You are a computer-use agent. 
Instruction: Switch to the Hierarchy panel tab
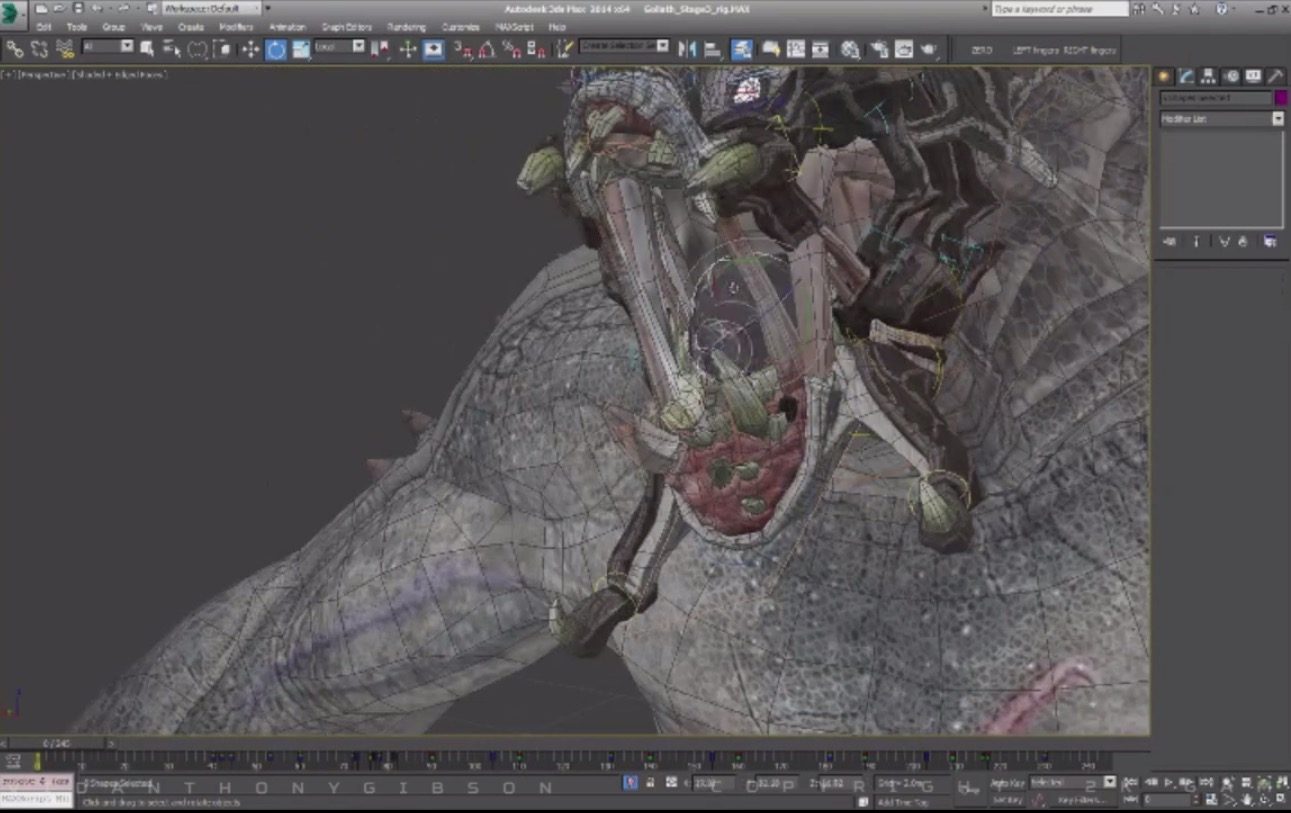tap(1208, 77)
